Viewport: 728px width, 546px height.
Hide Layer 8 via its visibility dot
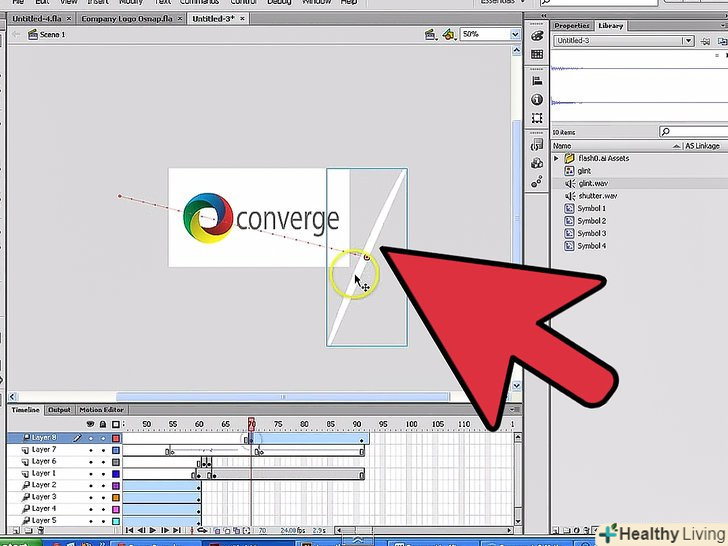point(91,438)
